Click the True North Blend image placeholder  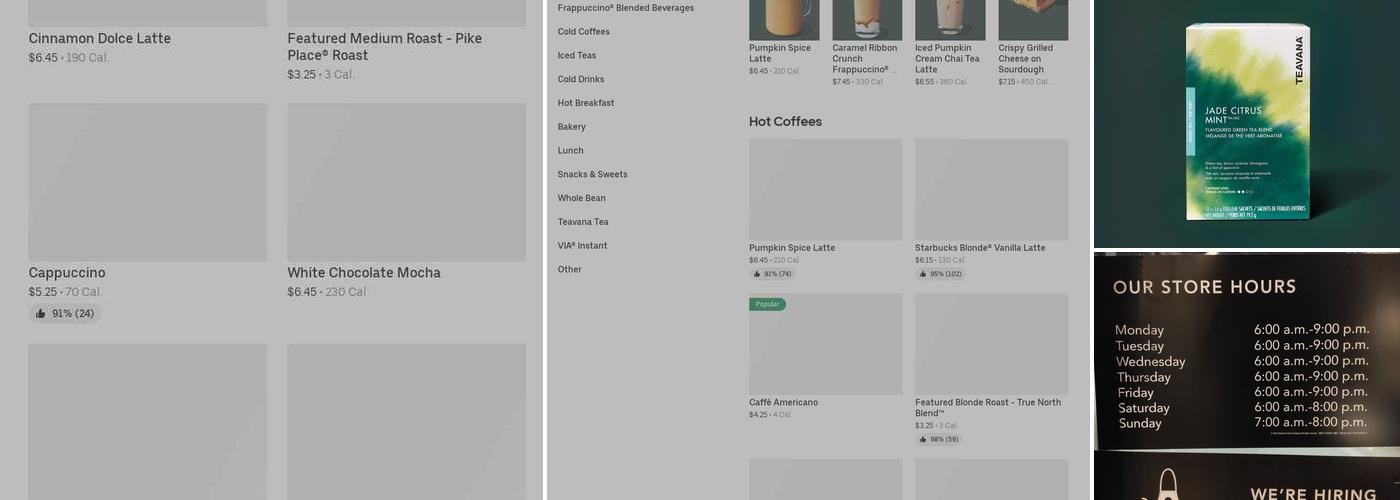click(991, 344)
